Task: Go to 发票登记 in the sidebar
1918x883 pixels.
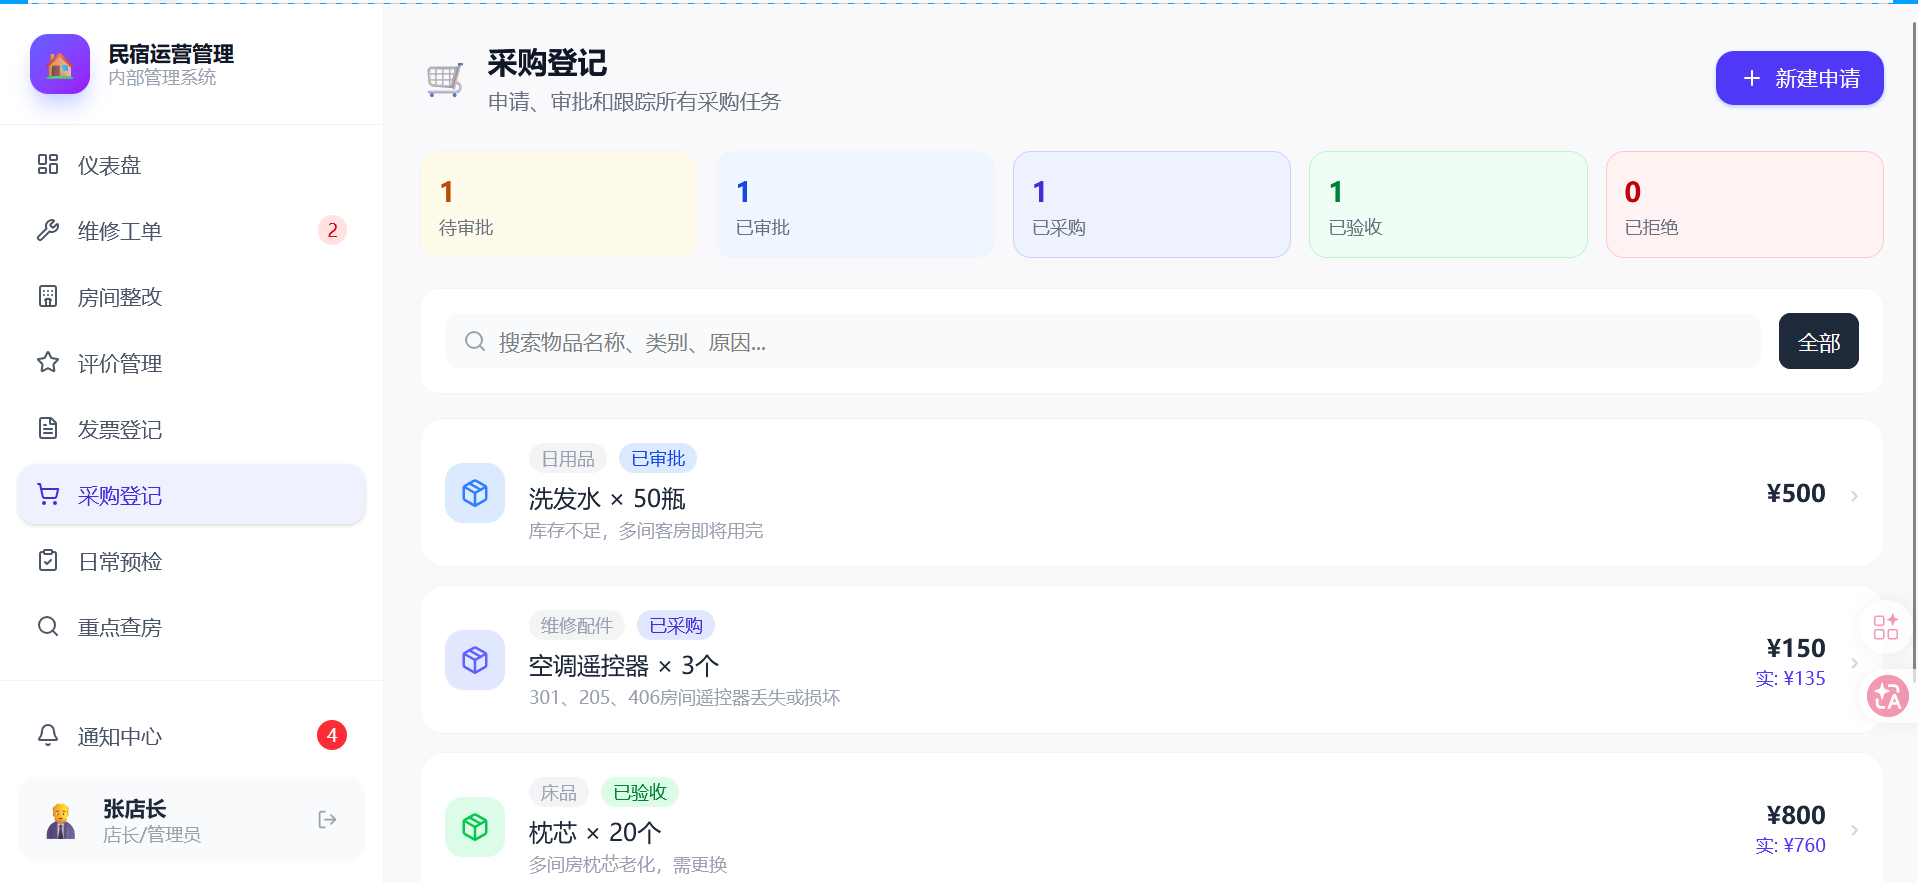Action: pyautogui.click(x=192, y=429)
